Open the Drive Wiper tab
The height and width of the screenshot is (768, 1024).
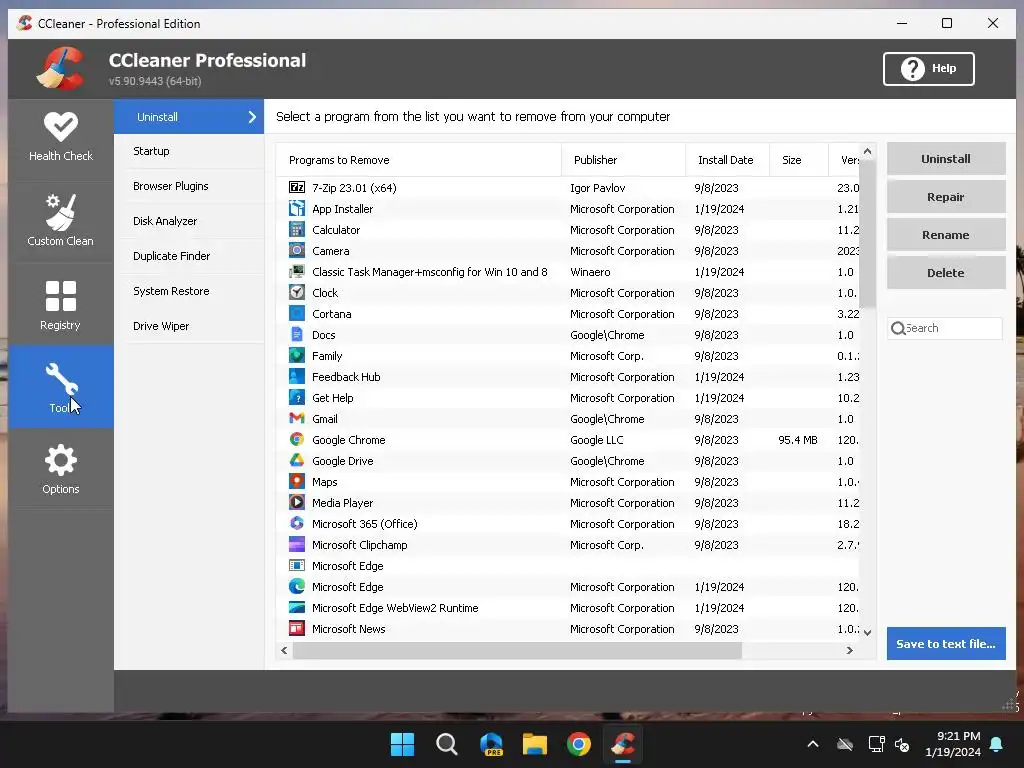[189, 326]
